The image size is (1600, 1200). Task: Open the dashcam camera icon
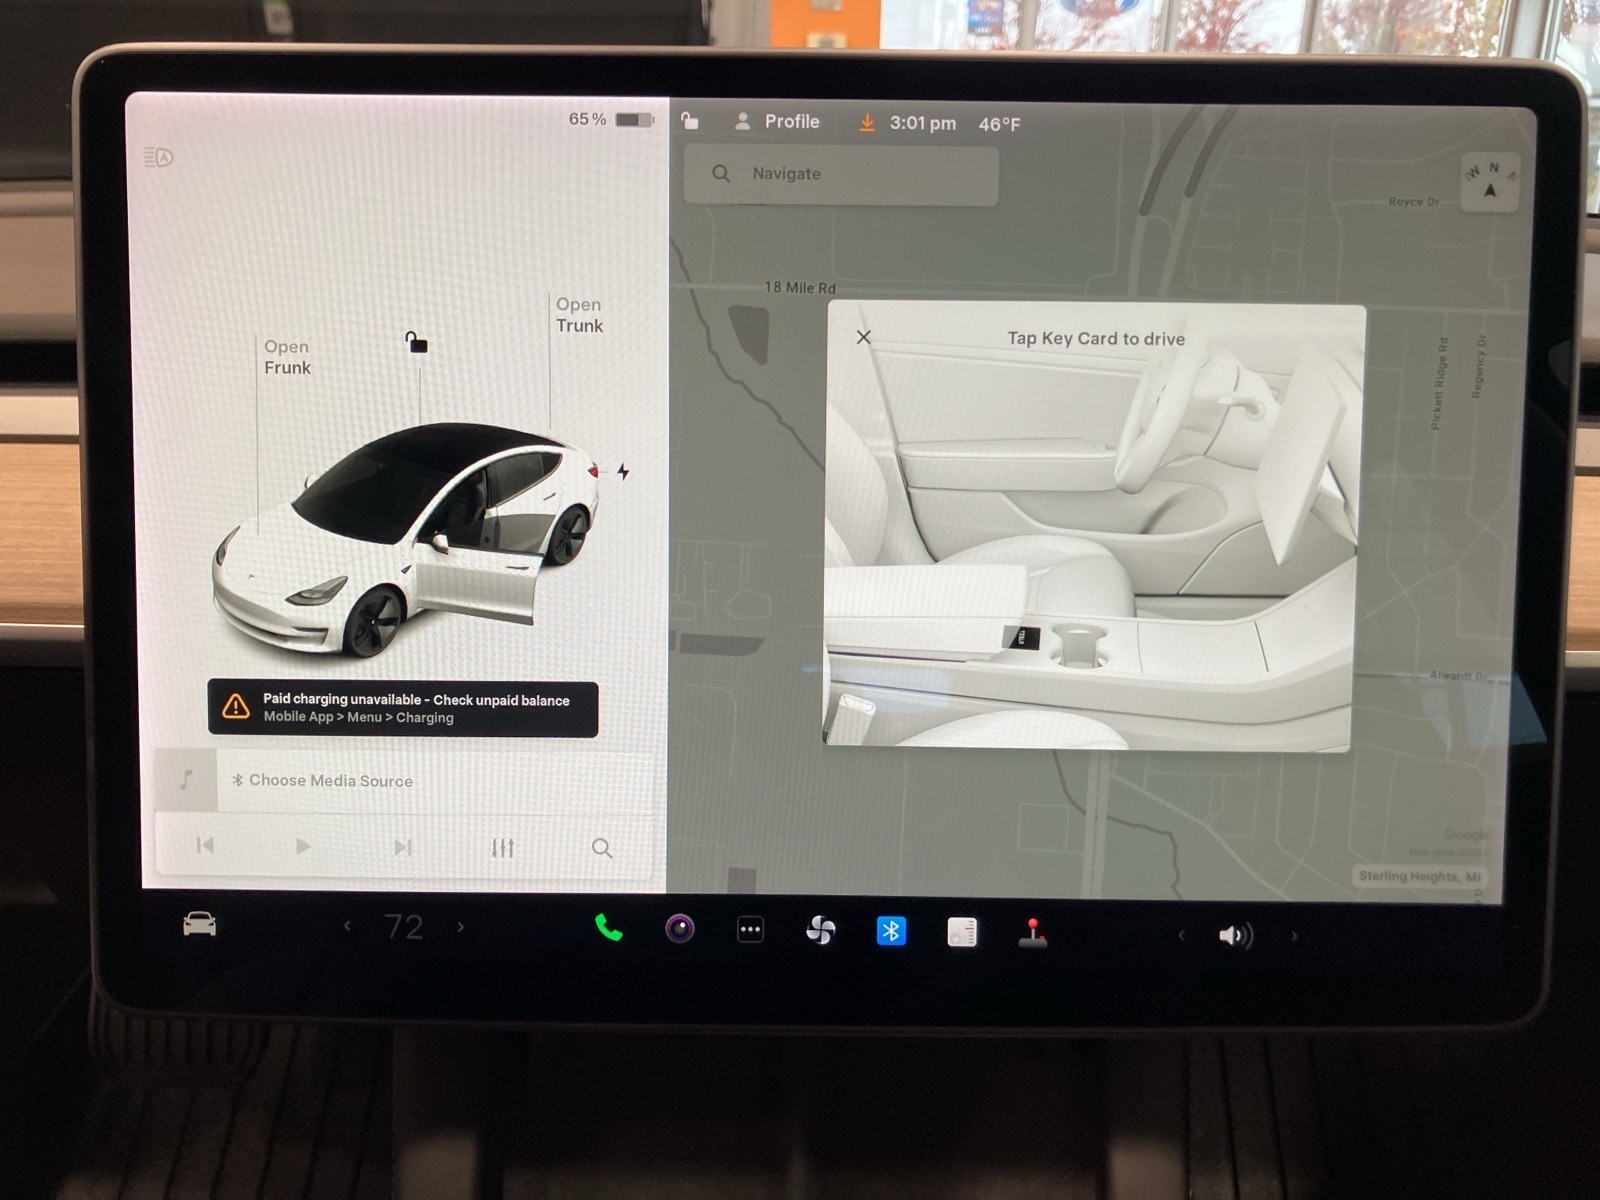click(x=680, y=929)
